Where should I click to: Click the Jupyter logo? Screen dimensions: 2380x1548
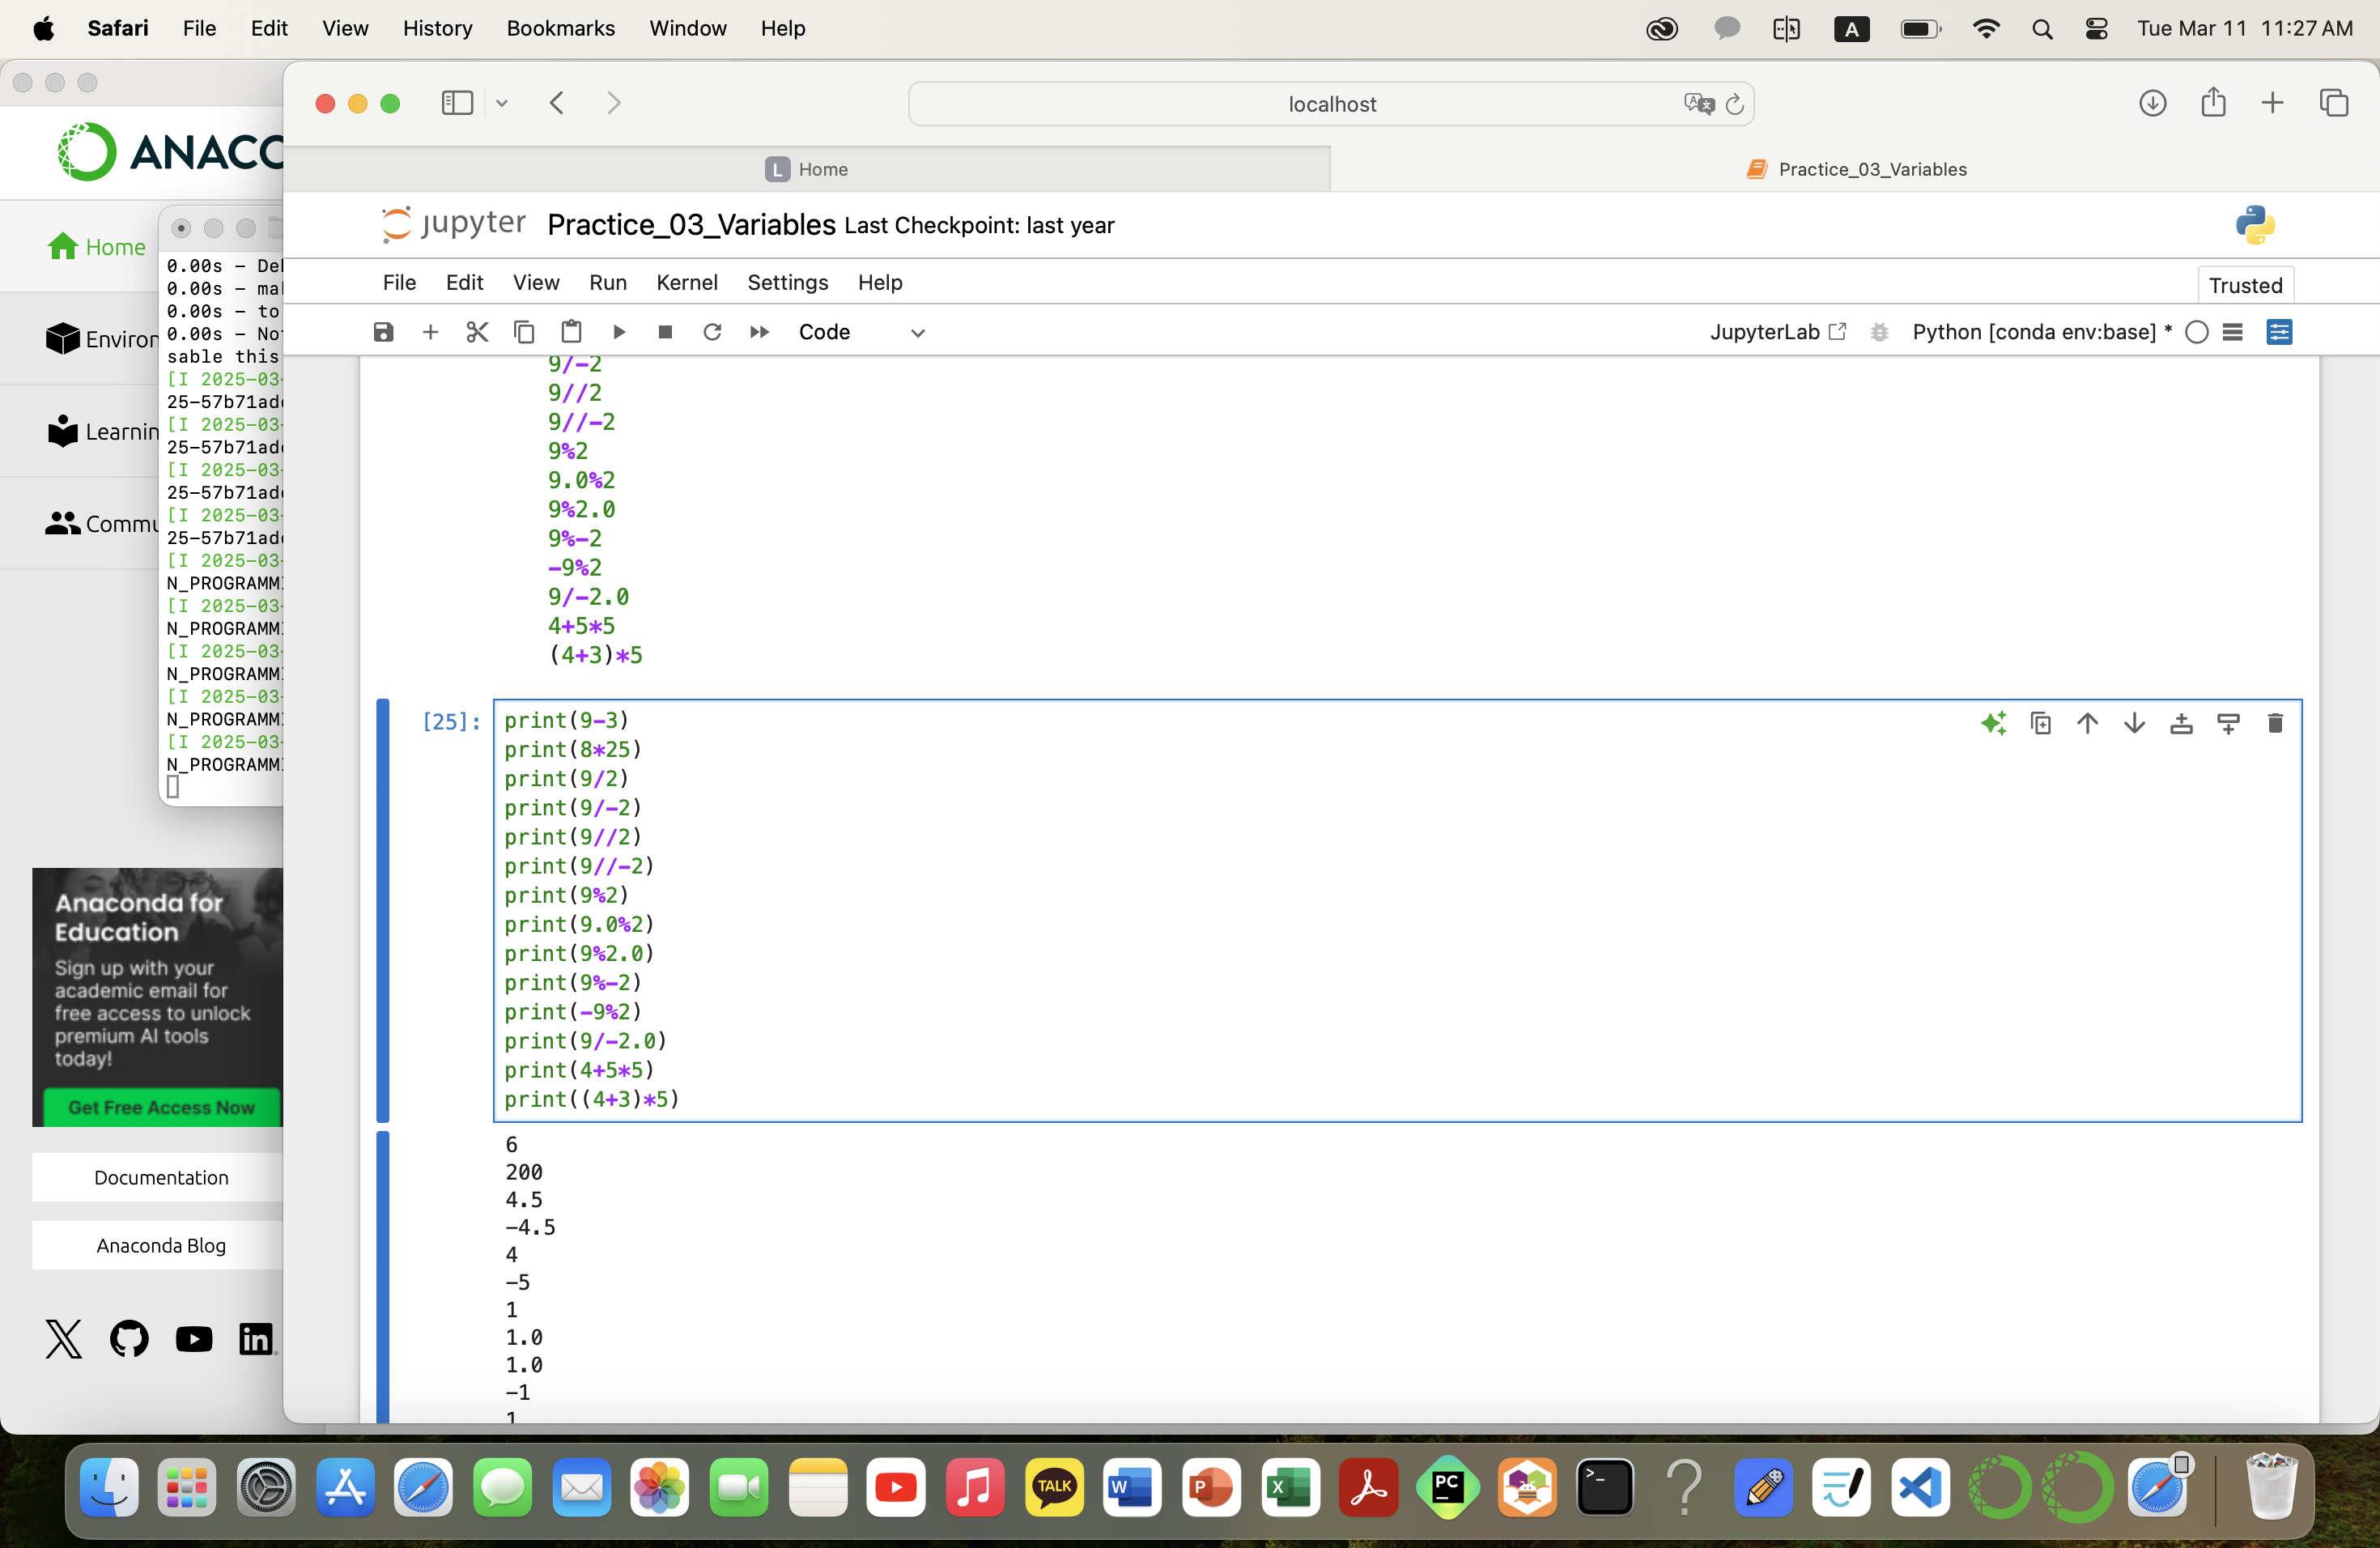454,224
